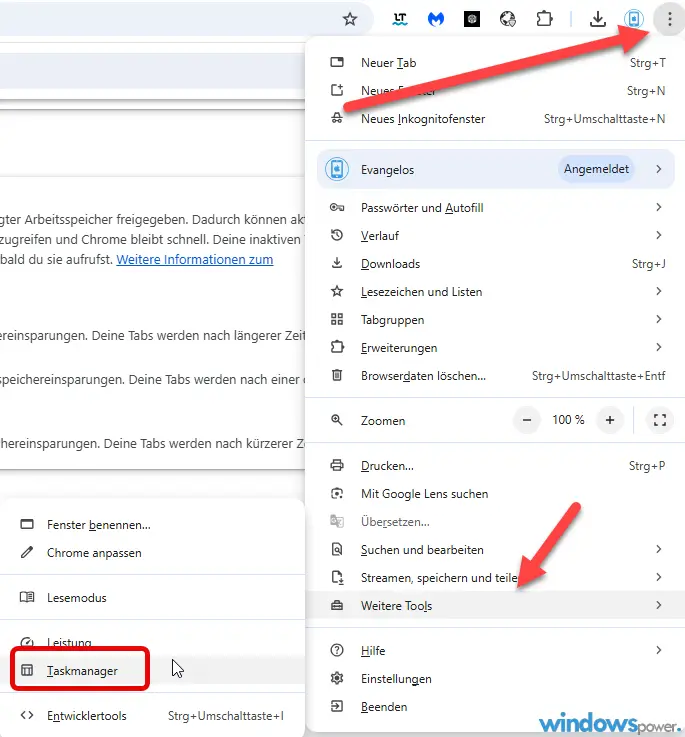Open Entwicklertools from submenu
The image size is (685, 737).
[152, 716]
